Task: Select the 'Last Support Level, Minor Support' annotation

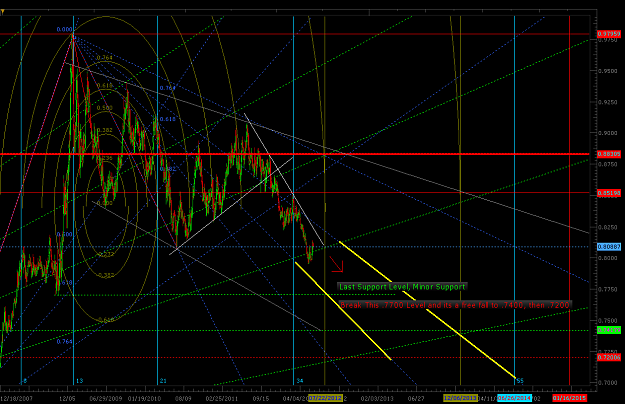Action: tap(402, 287)
